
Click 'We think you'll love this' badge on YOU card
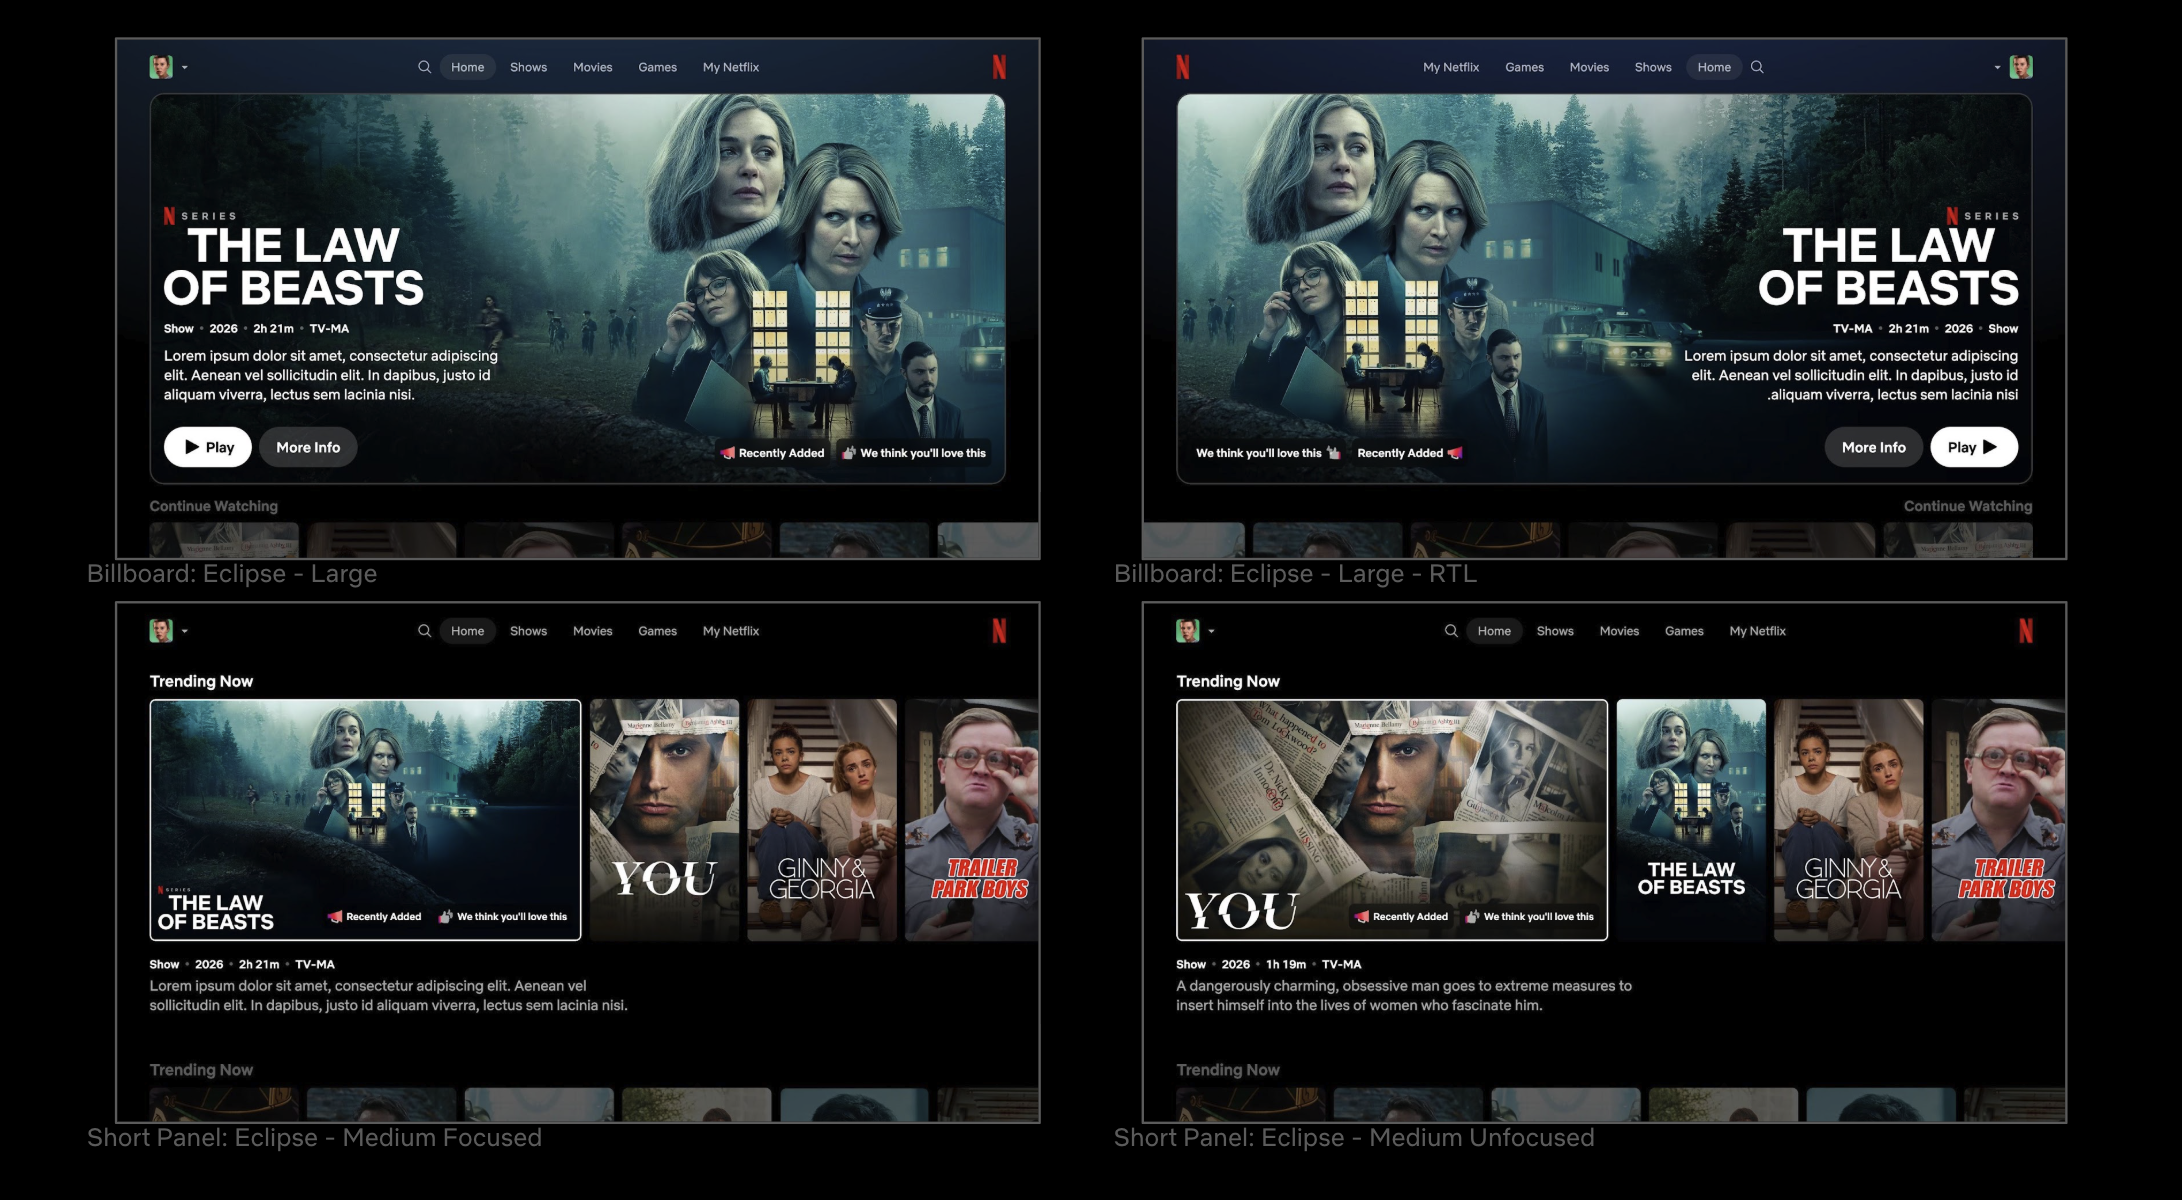pos(1530,916)
